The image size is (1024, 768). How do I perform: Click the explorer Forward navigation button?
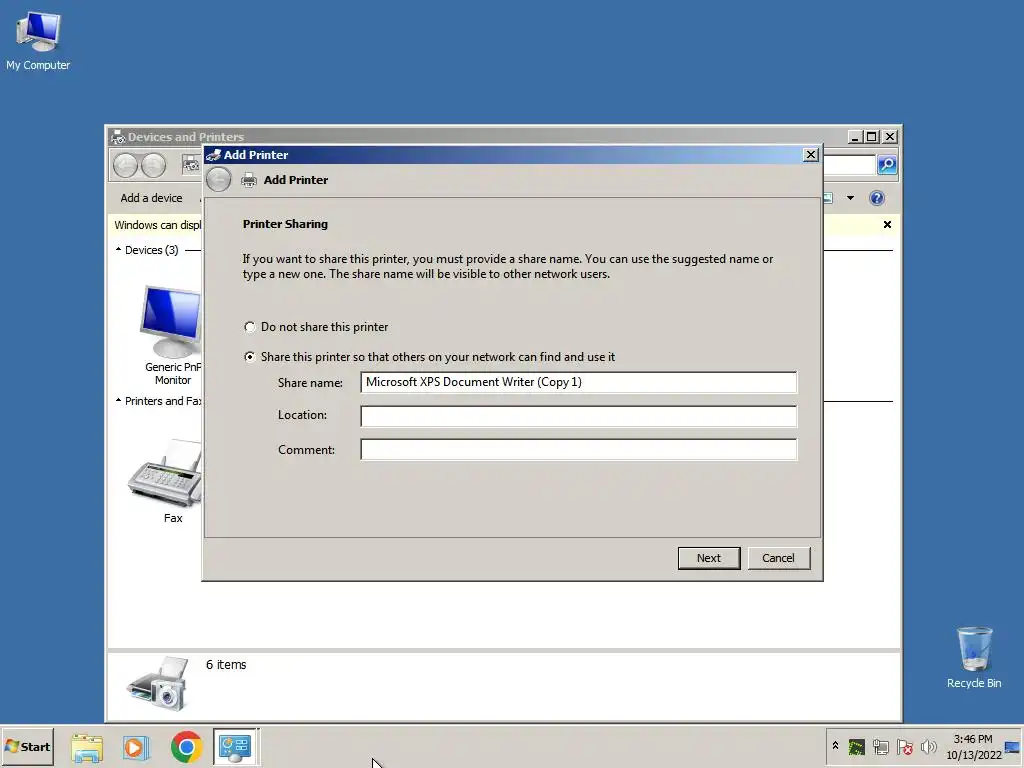[x=153, y=165]
